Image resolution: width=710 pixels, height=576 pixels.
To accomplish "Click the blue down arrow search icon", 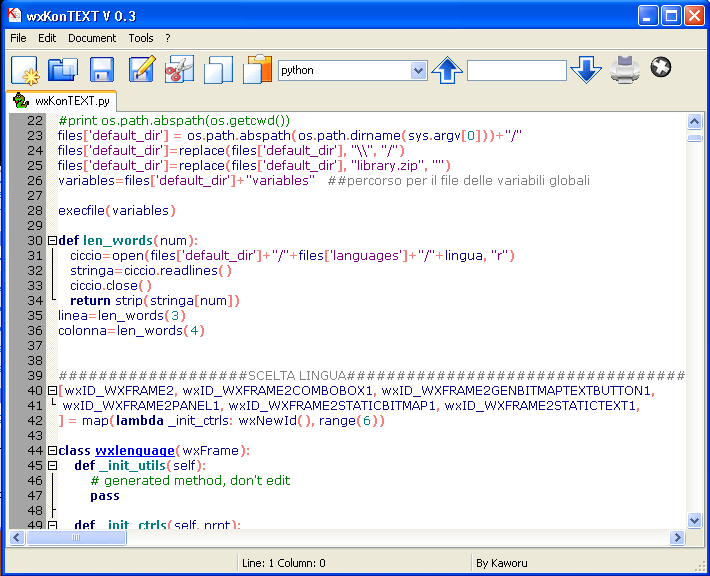I will pyautogui.click(x=587, y=70).
